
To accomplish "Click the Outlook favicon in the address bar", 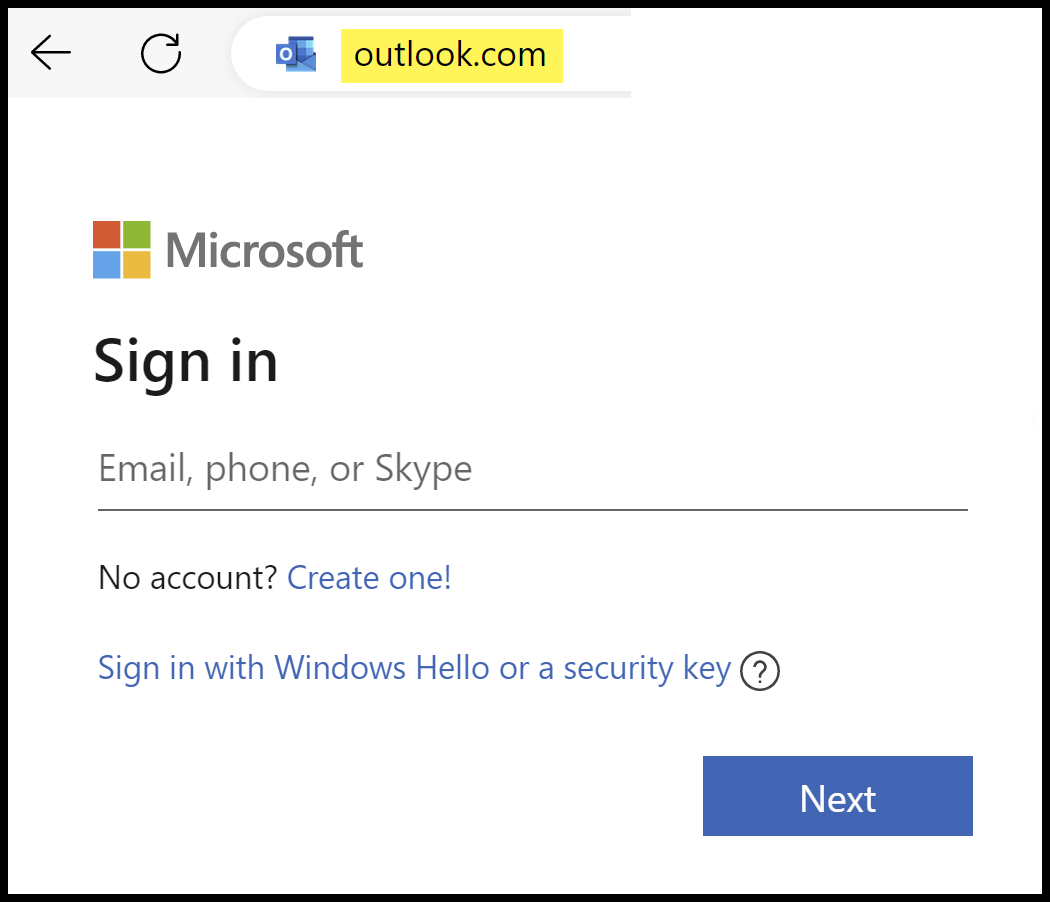I will pyautogui.click(x=295, y=55).
